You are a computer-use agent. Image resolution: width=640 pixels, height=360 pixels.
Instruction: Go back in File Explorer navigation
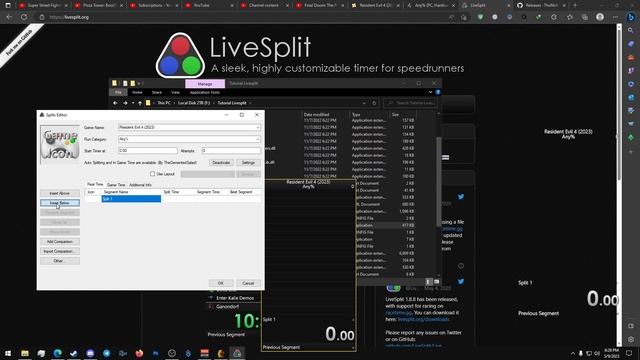click(x=115, y=103)
